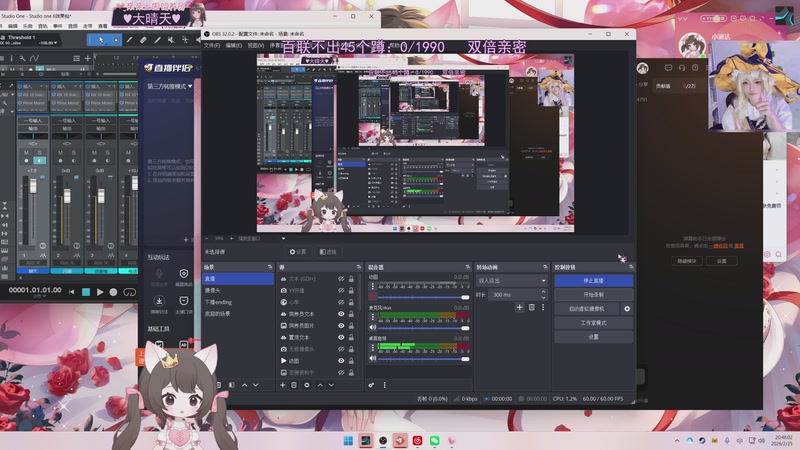Unmute the 动图 mixer channel

pyautogui.click(x=372, y=297)
